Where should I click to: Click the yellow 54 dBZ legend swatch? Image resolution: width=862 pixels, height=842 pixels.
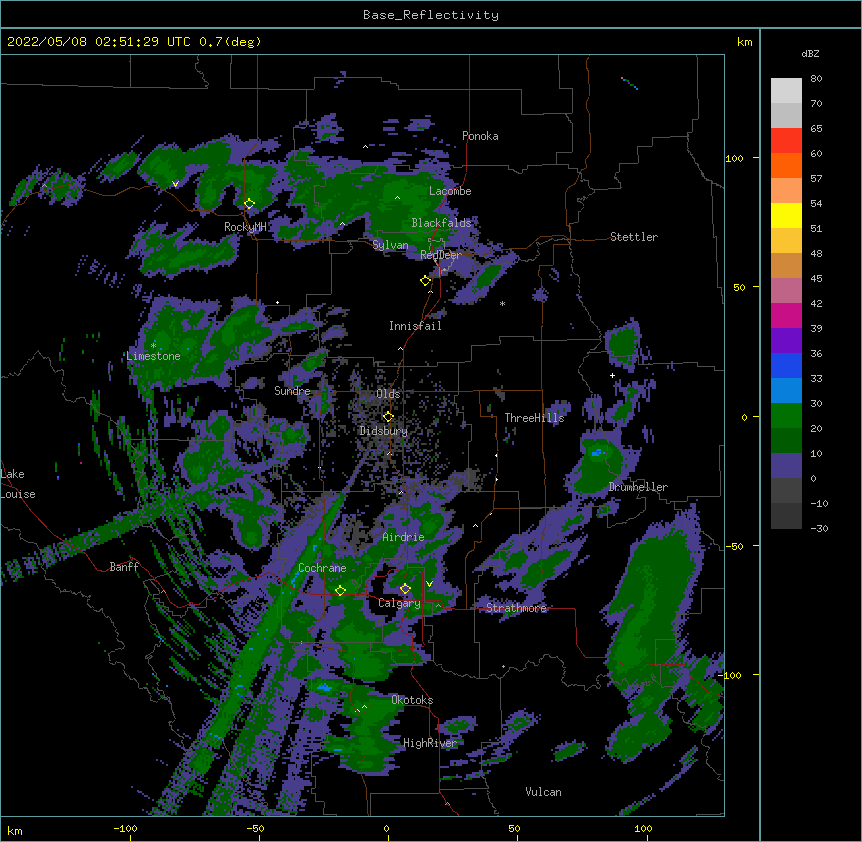786,215
